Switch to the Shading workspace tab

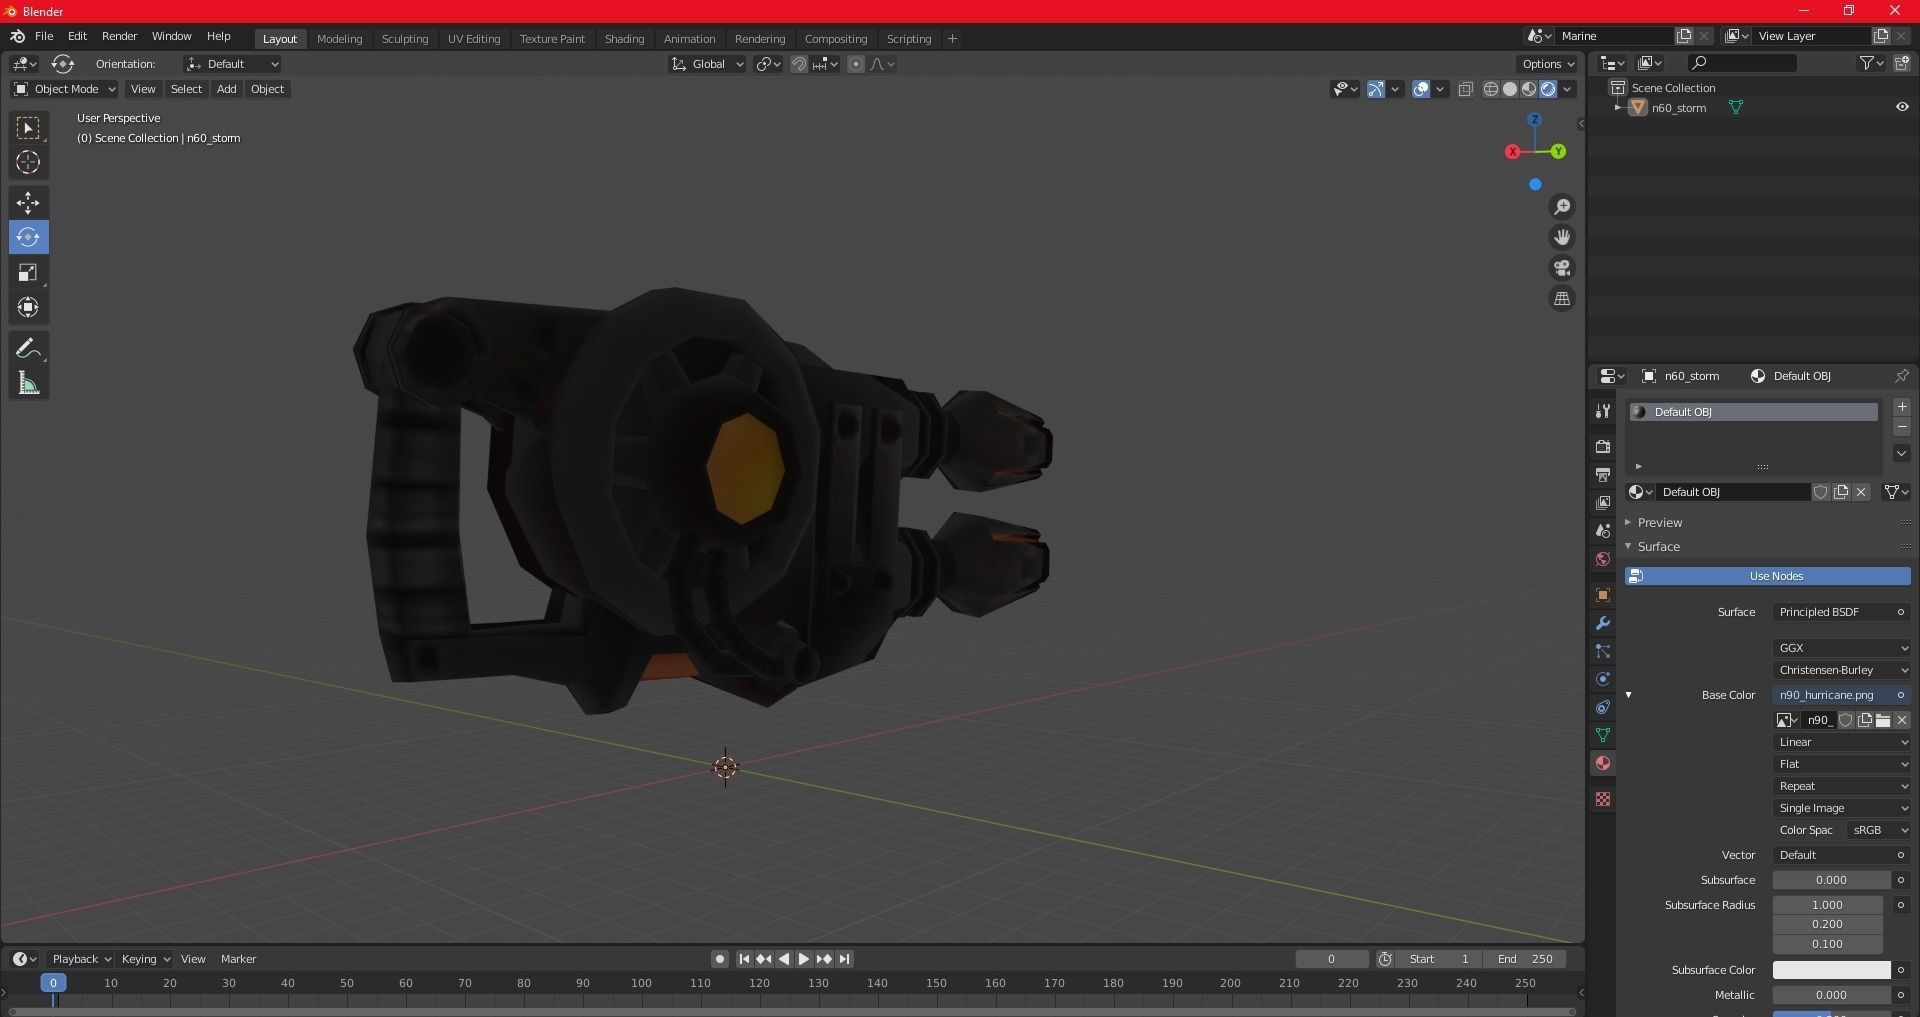coord(624,39)
